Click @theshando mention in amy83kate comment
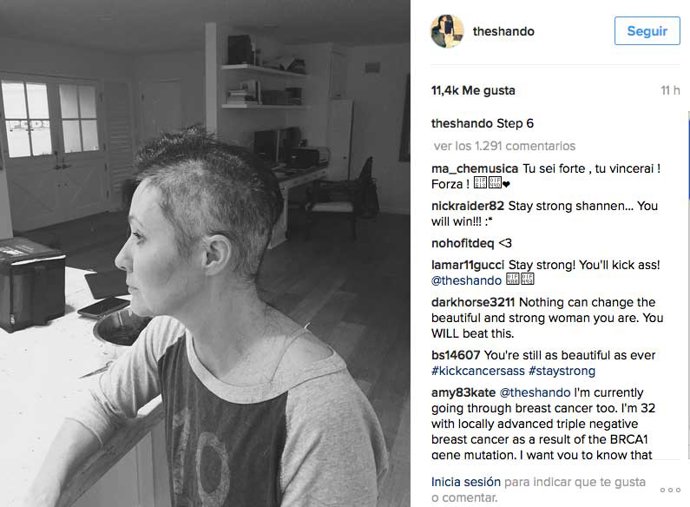 tap(535, 393)
